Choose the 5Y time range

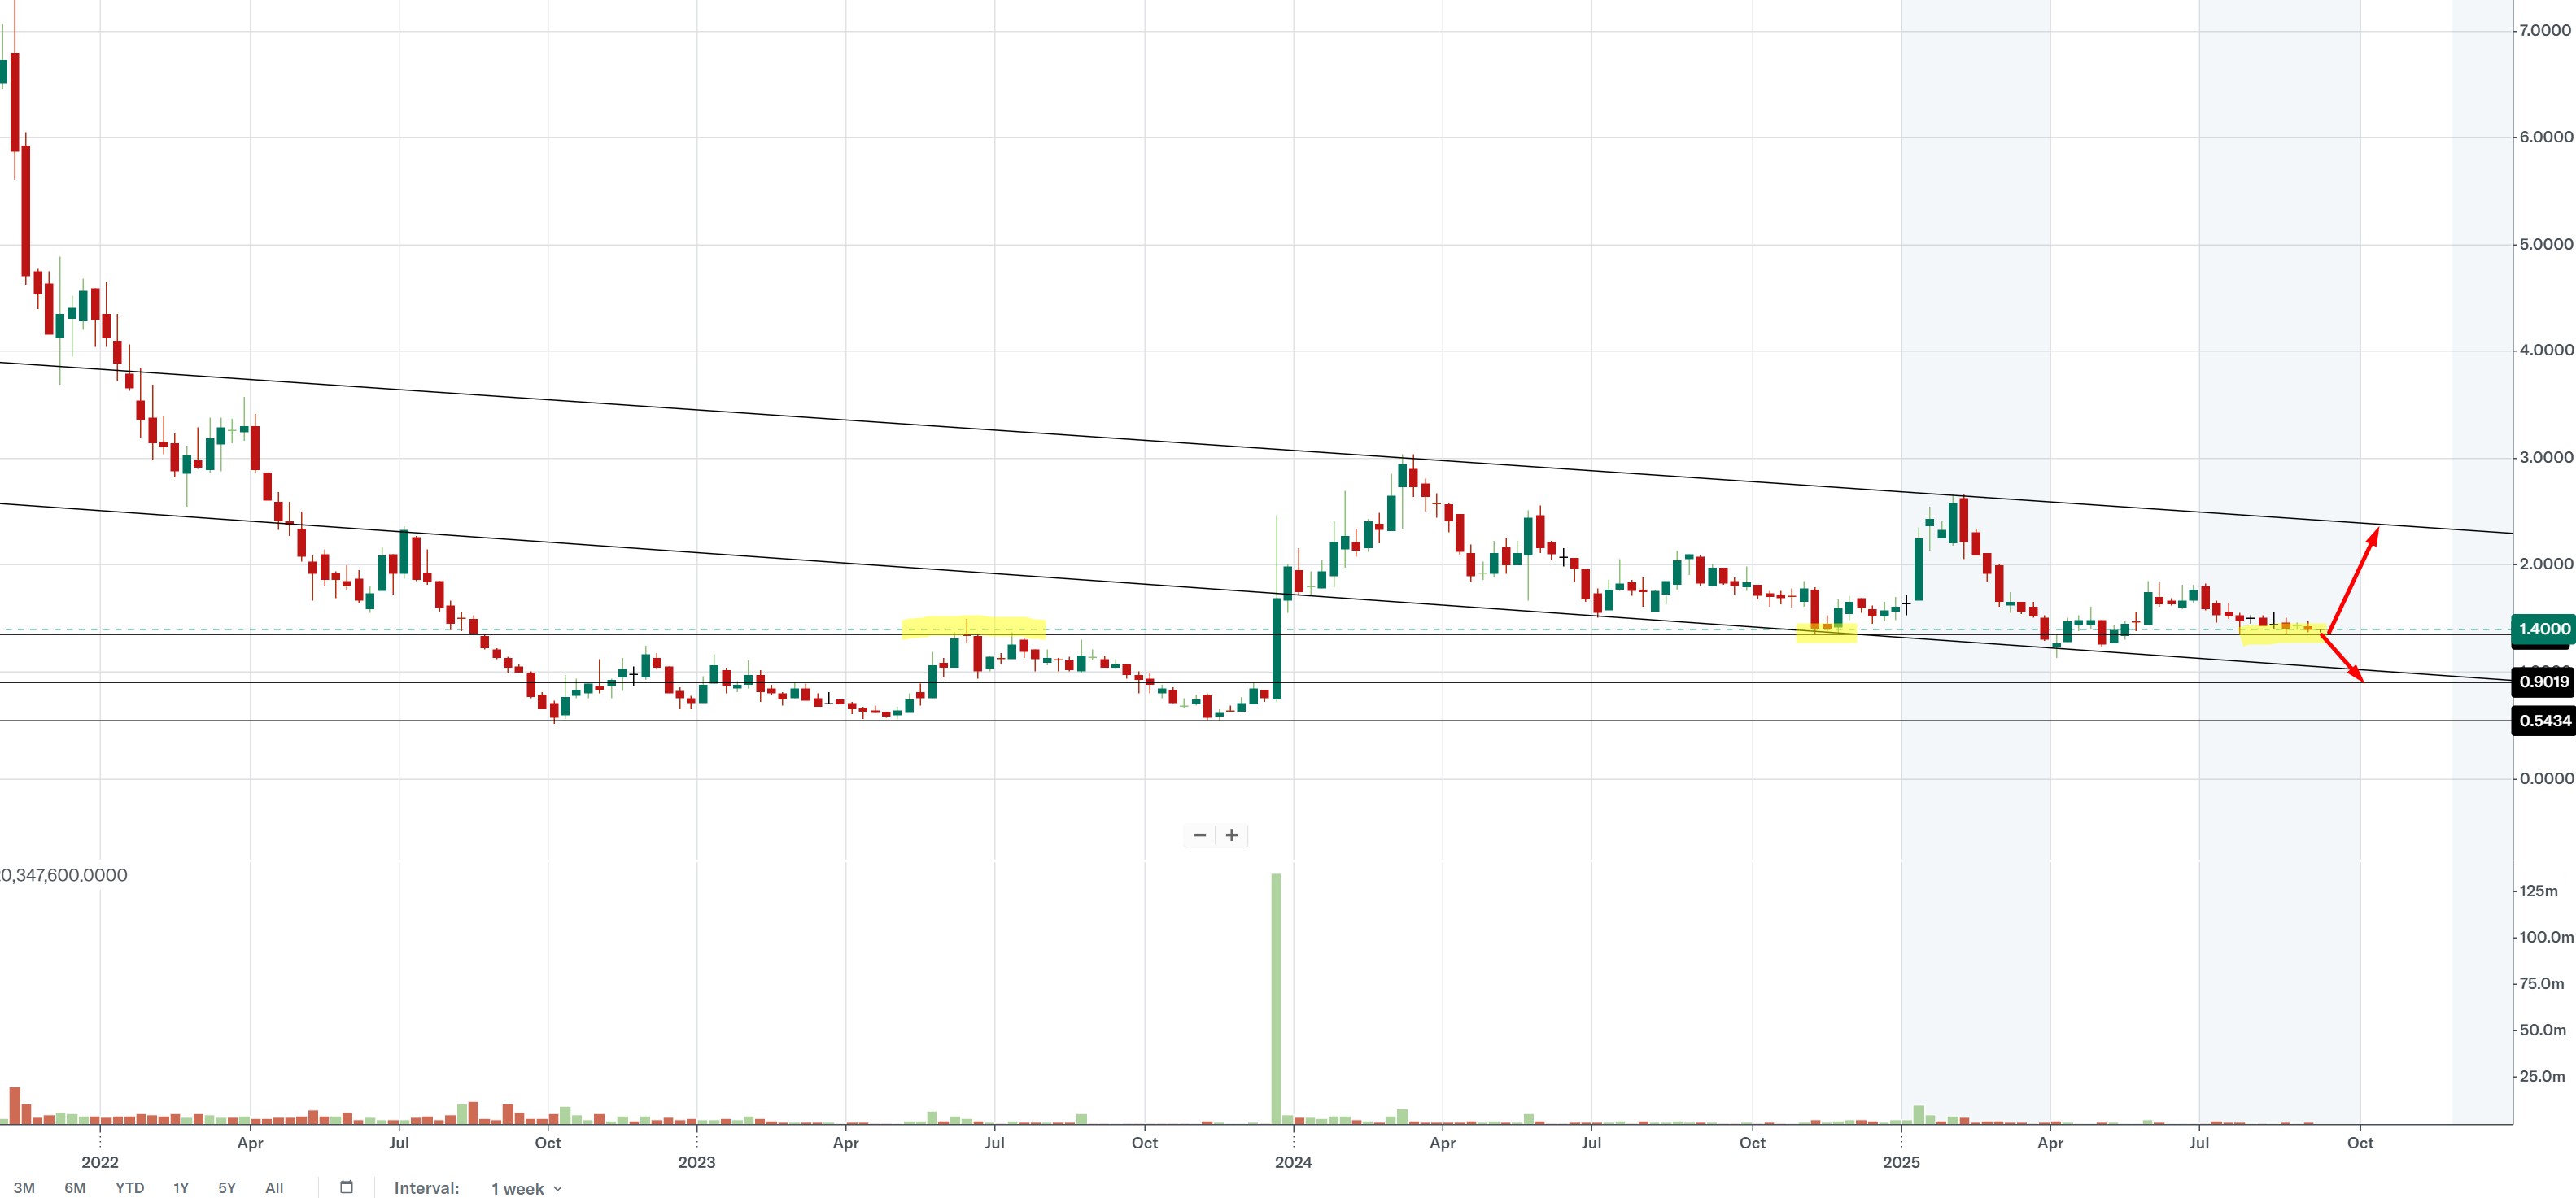(x=227, y=1188)
